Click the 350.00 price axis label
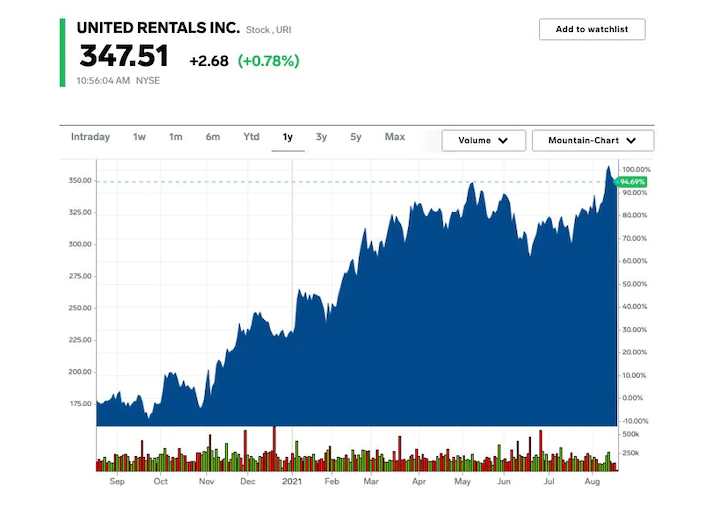The width and height of the screenshot is (702, 526). pos(80,180)
